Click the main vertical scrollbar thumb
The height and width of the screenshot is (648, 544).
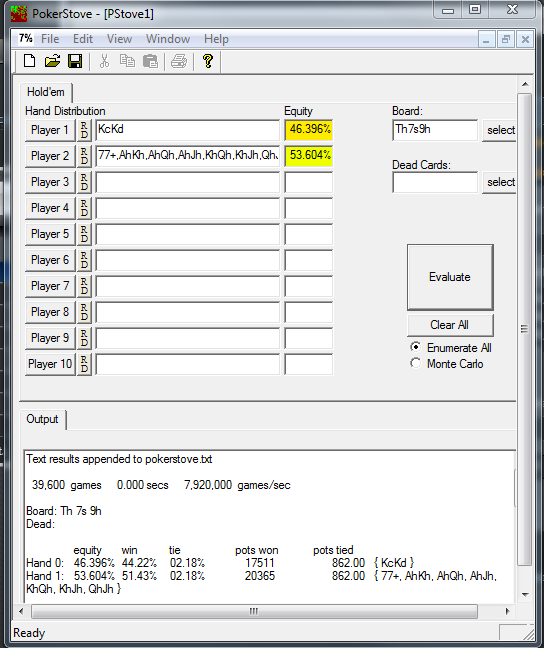[x=525, y=329]
